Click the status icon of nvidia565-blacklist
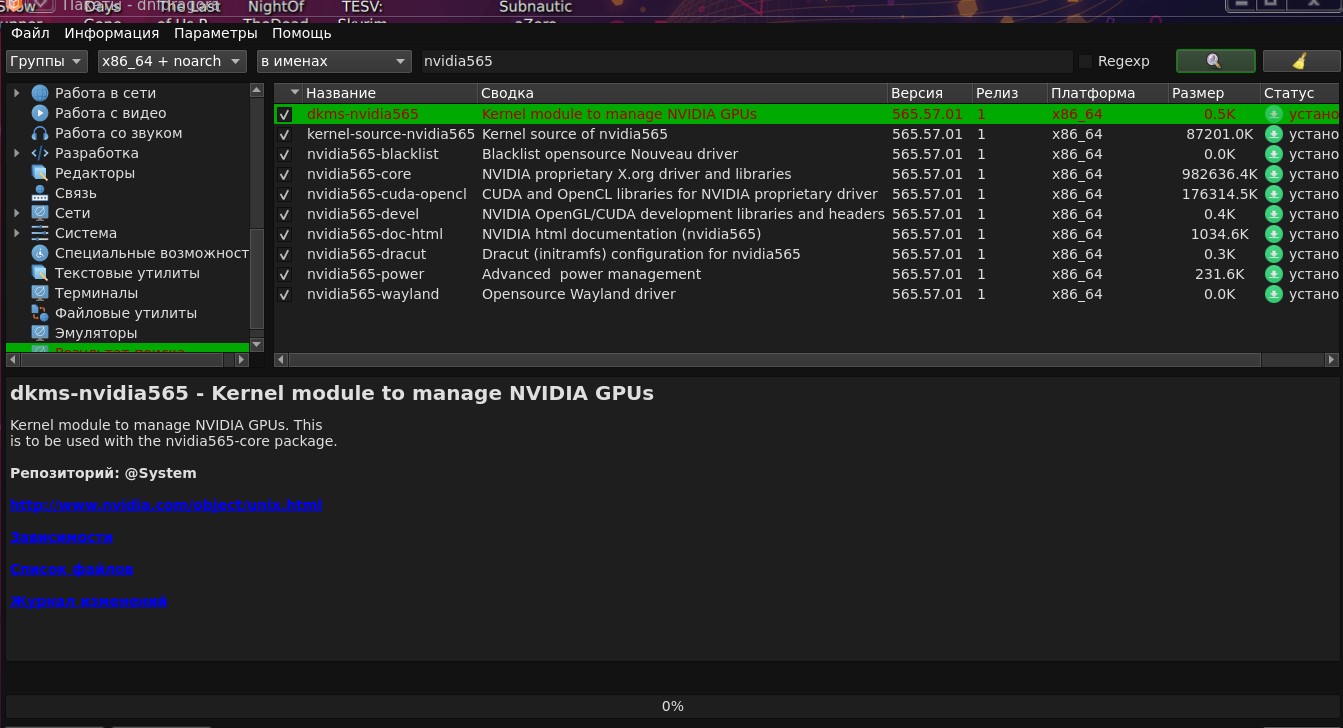Screen dimensions: 1343x728 [x=1274, y=154]
